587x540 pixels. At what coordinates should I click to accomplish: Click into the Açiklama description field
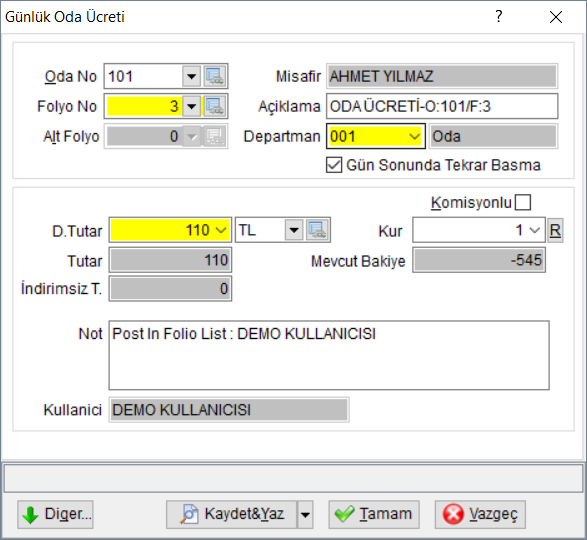pos(442,106)
